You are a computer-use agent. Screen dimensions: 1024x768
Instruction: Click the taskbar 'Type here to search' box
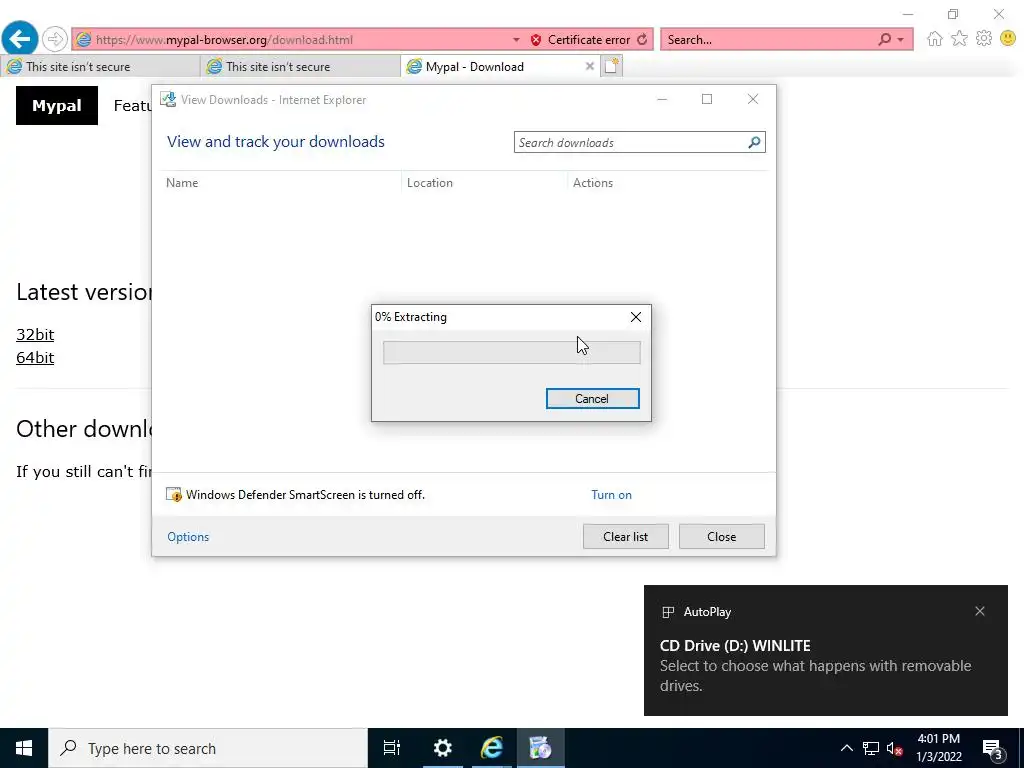click(x=208, y=748)
